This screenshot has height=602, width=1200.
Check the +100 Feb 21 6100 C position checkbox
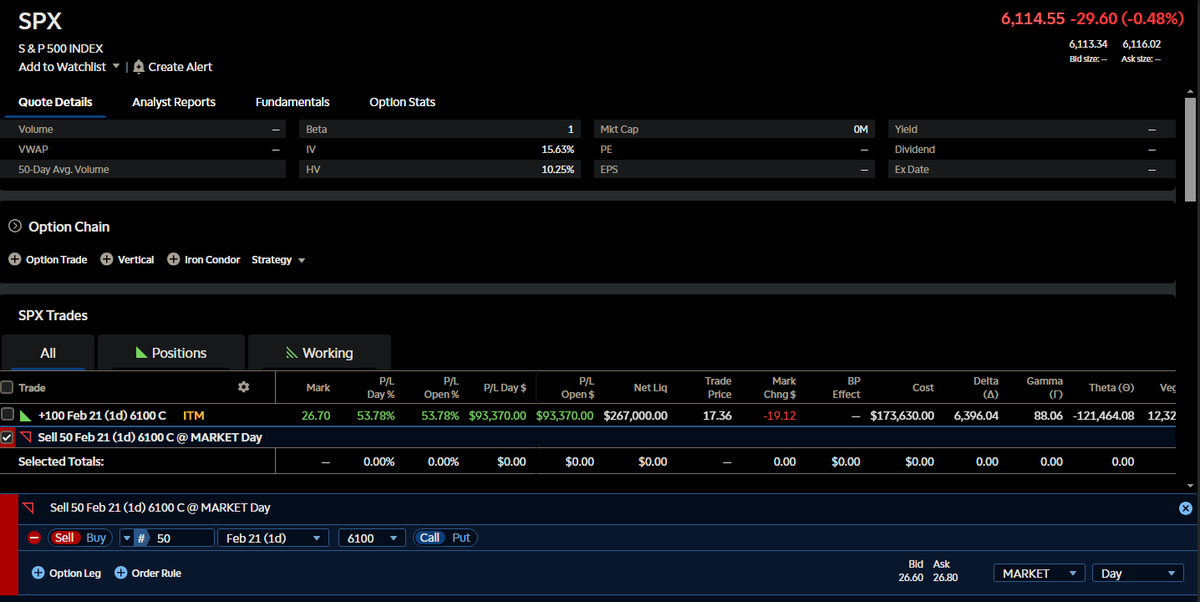(x=7, y=414)
